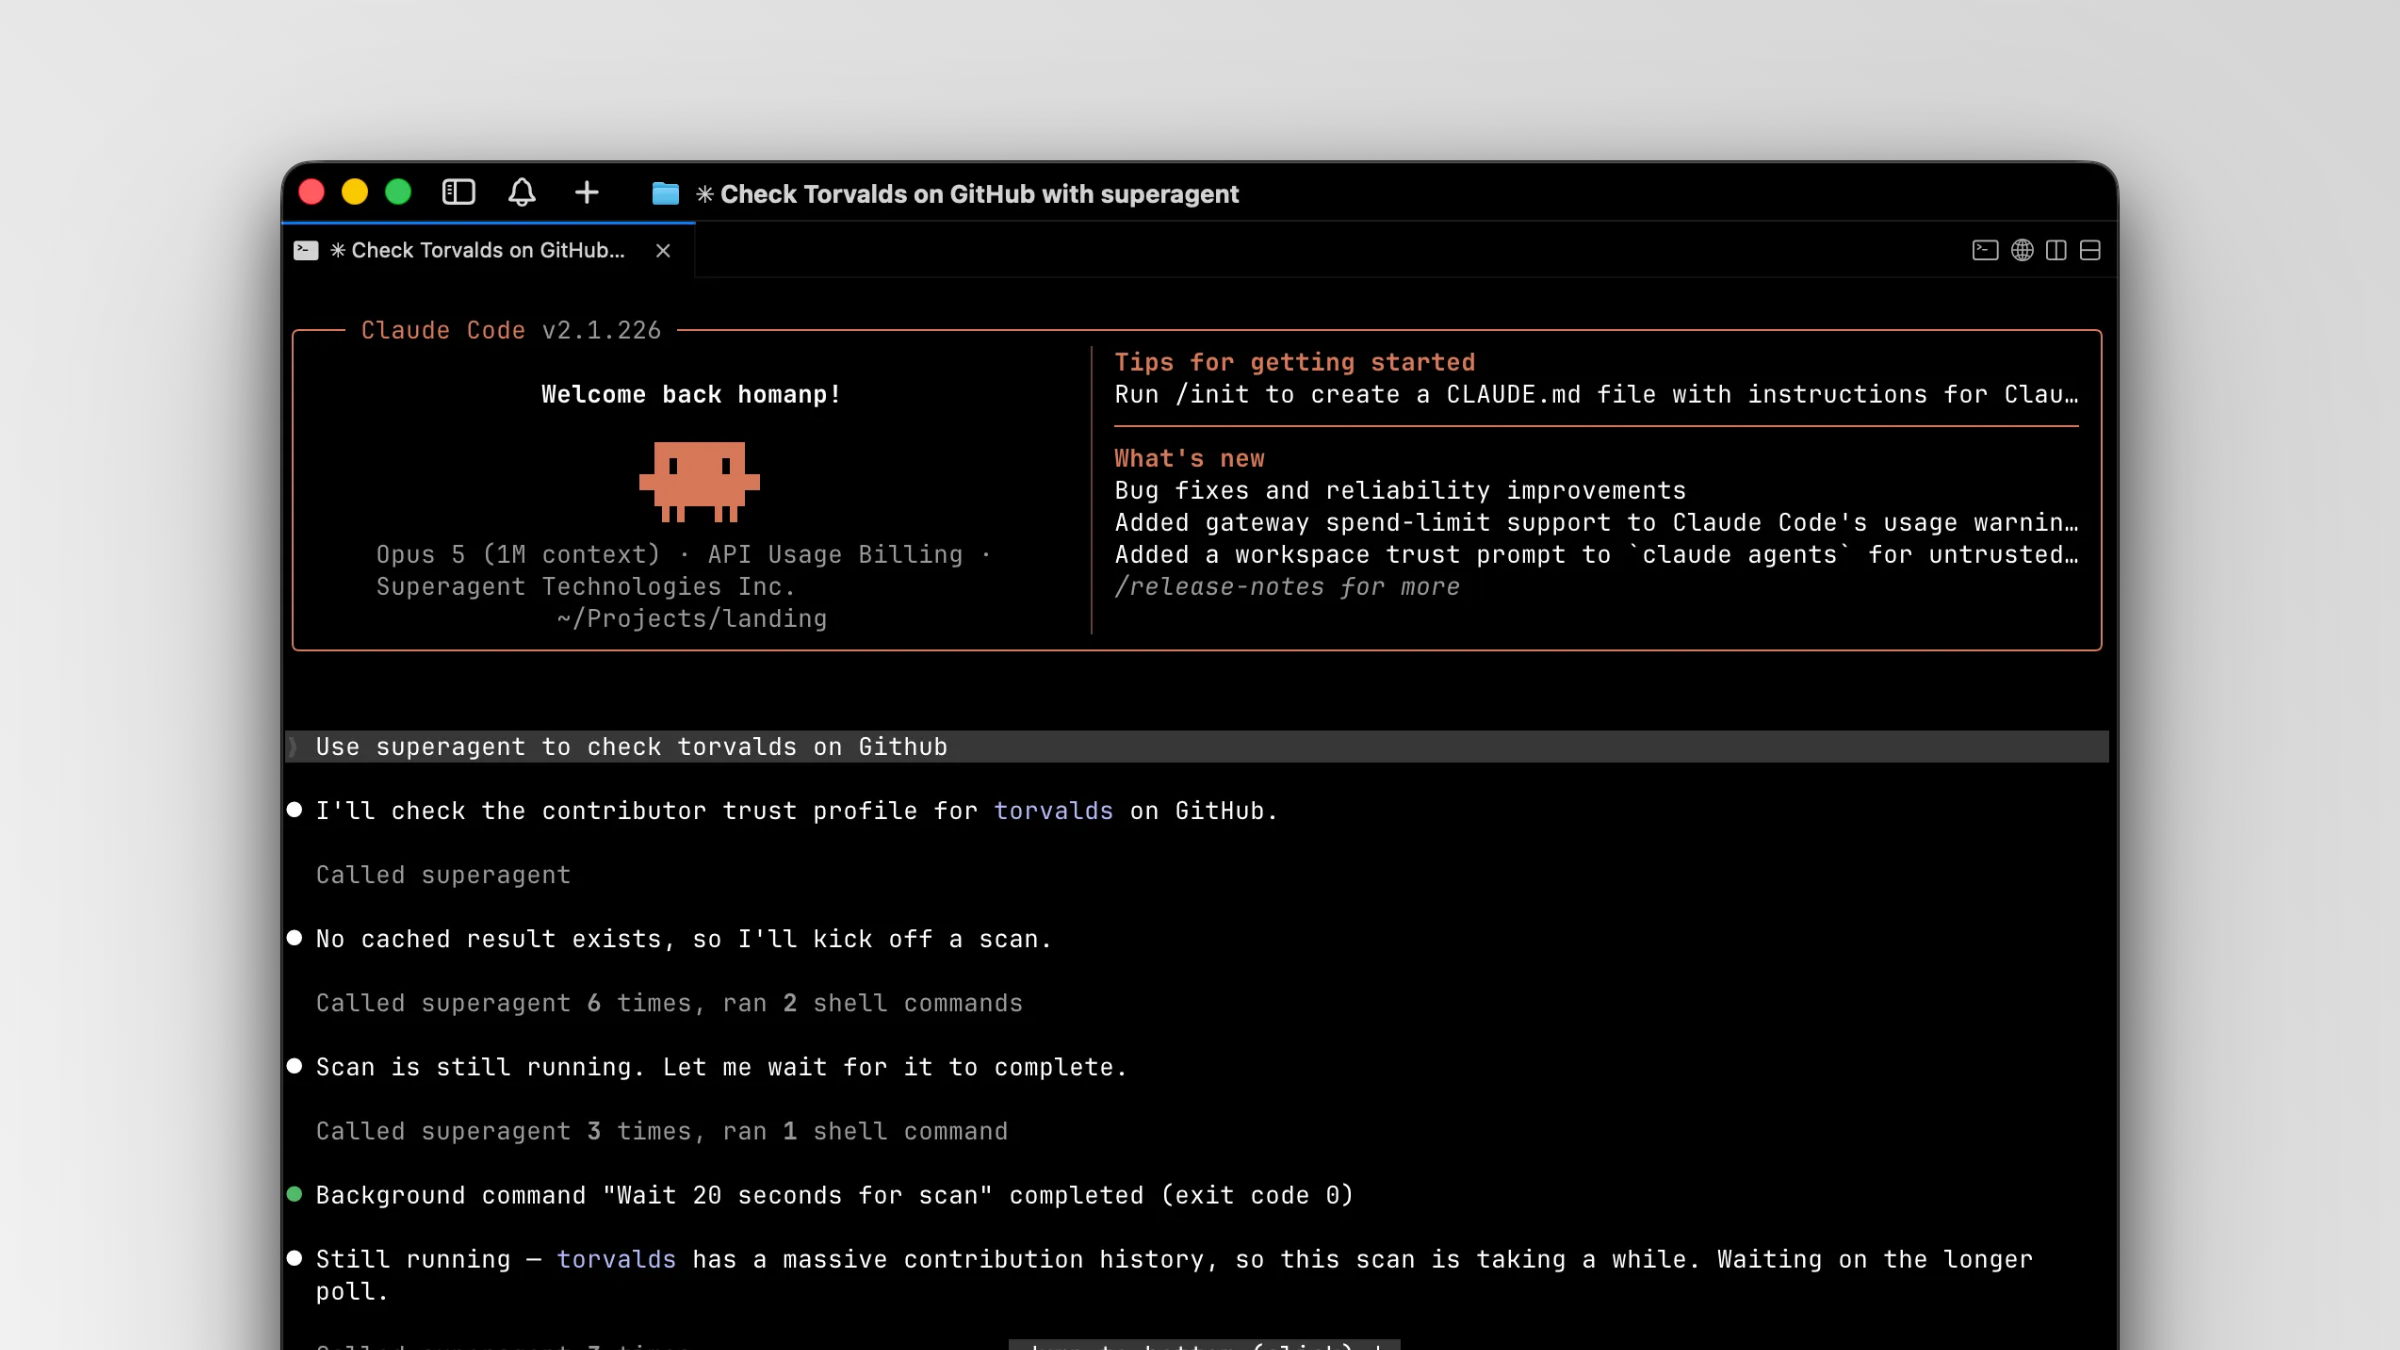This screenshot has width=2400, height=1350.
Task: Click the Run /init to create CLAUDE.md line
Action: click(1596, 394)
